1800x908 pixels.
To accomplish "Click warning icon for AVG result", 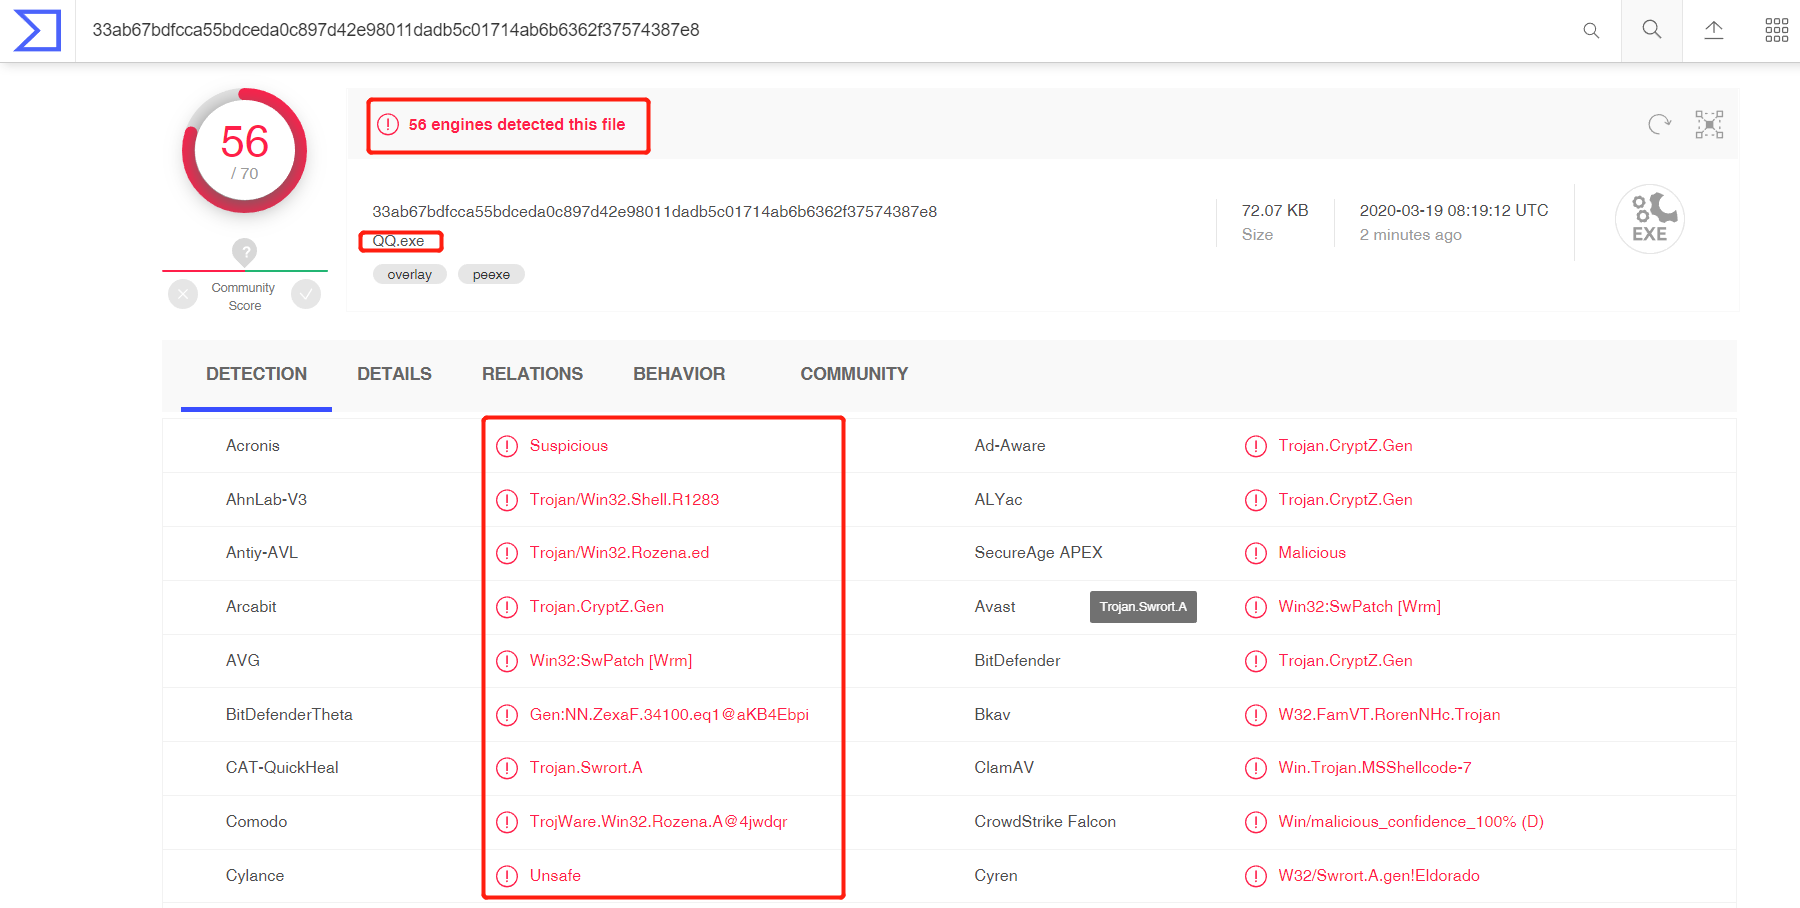I will click(507, 661).
